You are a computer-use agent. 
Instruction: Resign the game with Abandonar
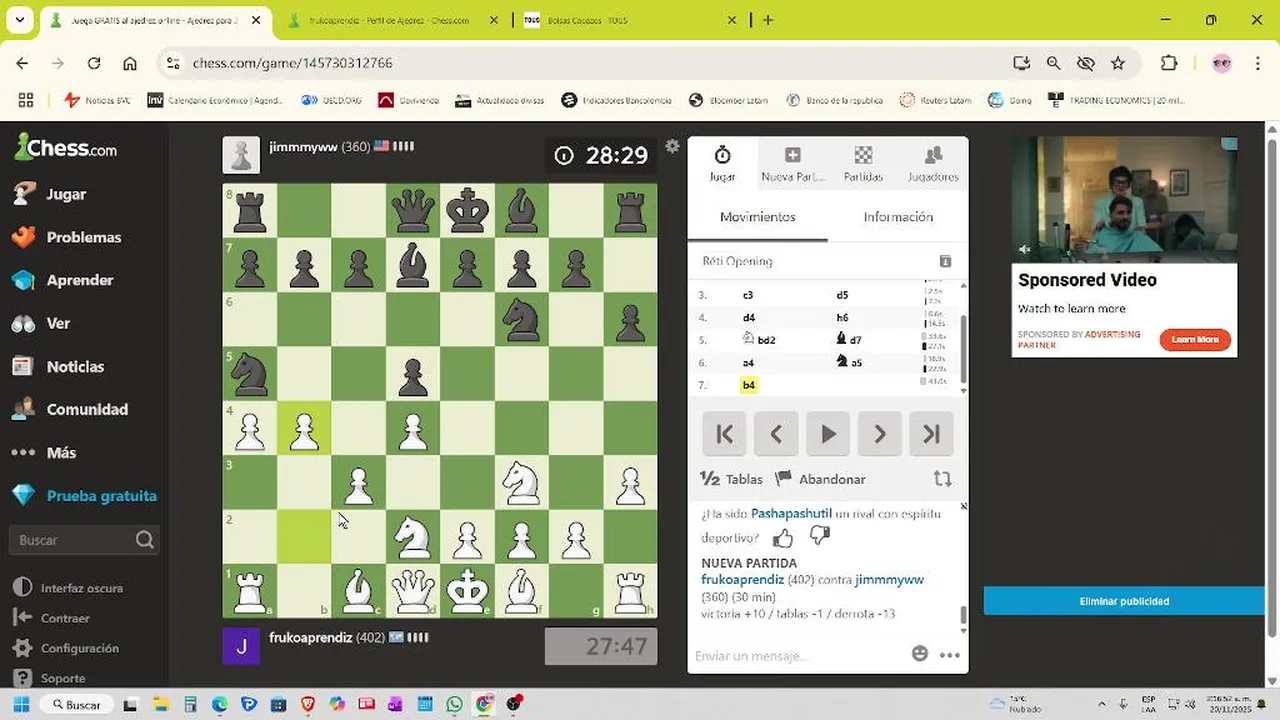[x=821, y=479]
